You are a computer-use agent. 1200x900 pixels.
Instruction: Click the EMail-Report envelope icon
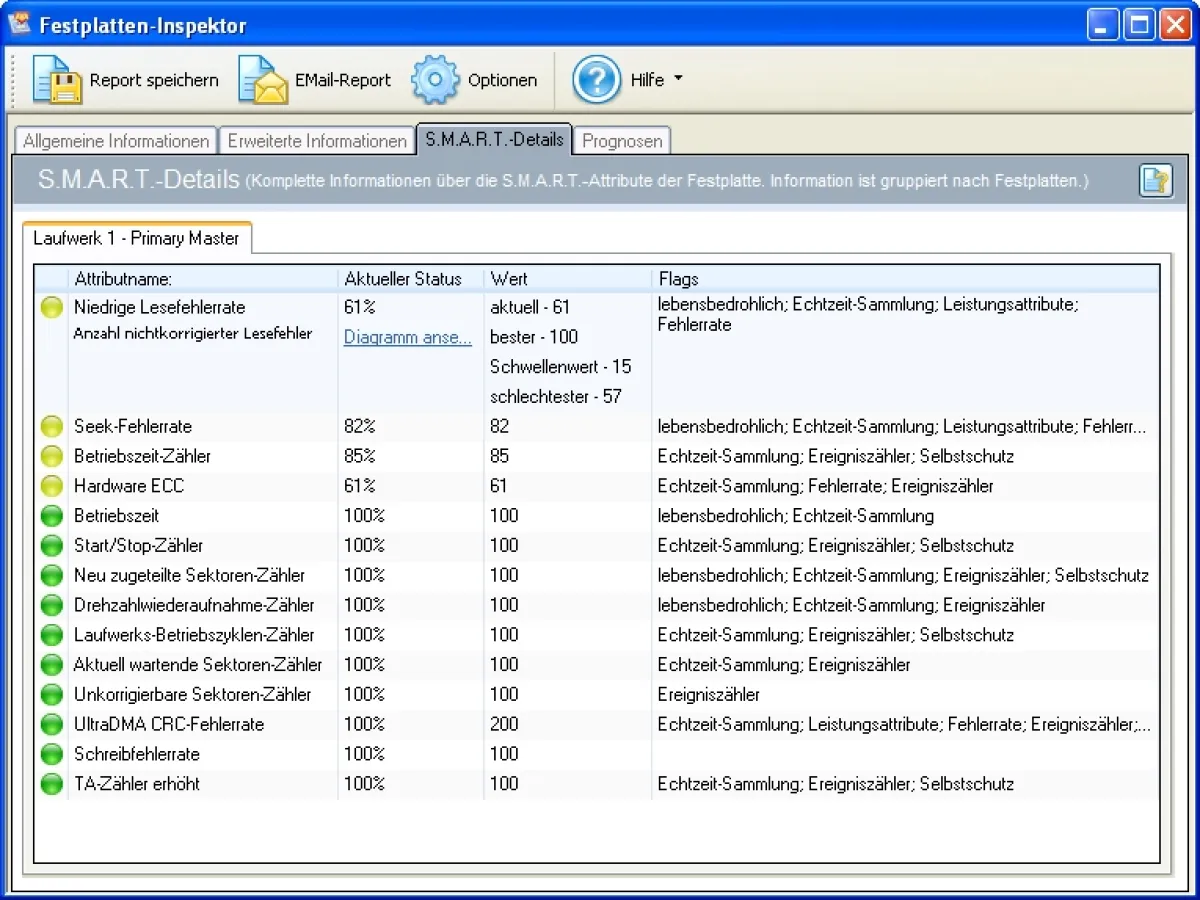(263, 80)
